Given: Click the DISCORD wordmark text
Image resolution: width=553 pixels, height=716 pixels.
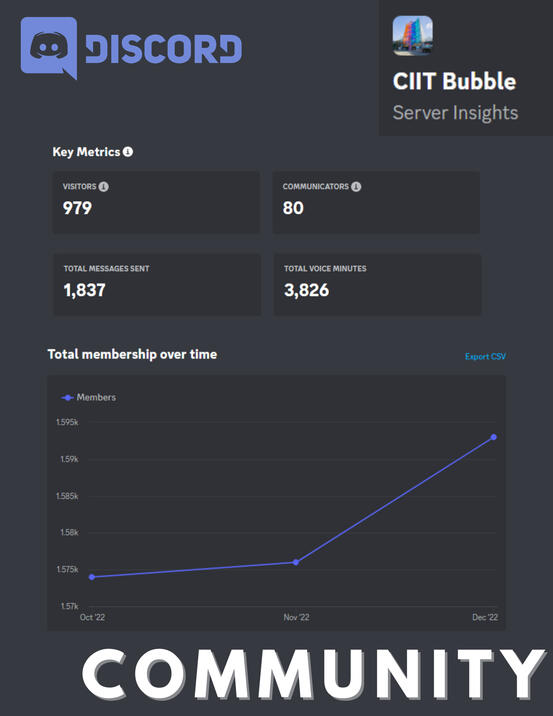Looking at the screenshot, I should click(x=163, y=49).
